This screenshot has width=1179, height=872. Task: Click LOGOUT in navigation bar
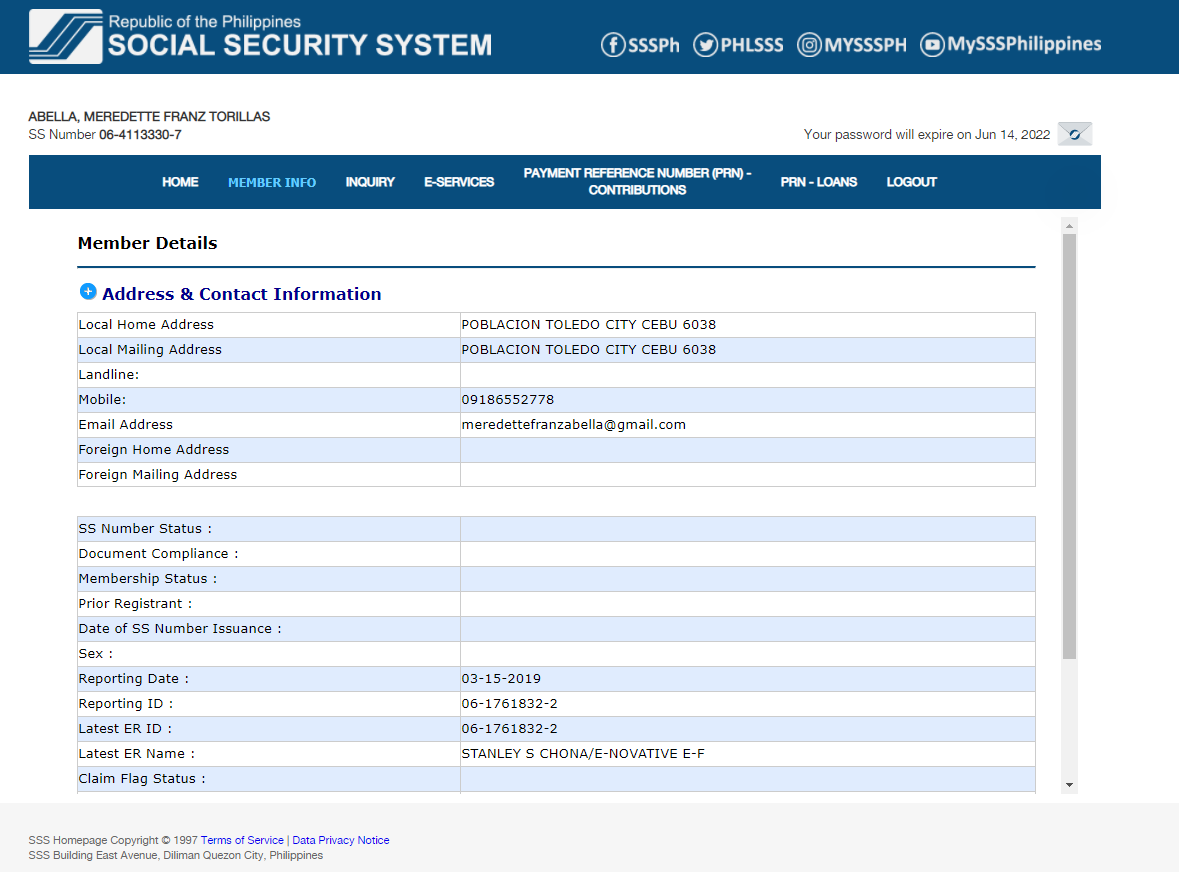911,182
